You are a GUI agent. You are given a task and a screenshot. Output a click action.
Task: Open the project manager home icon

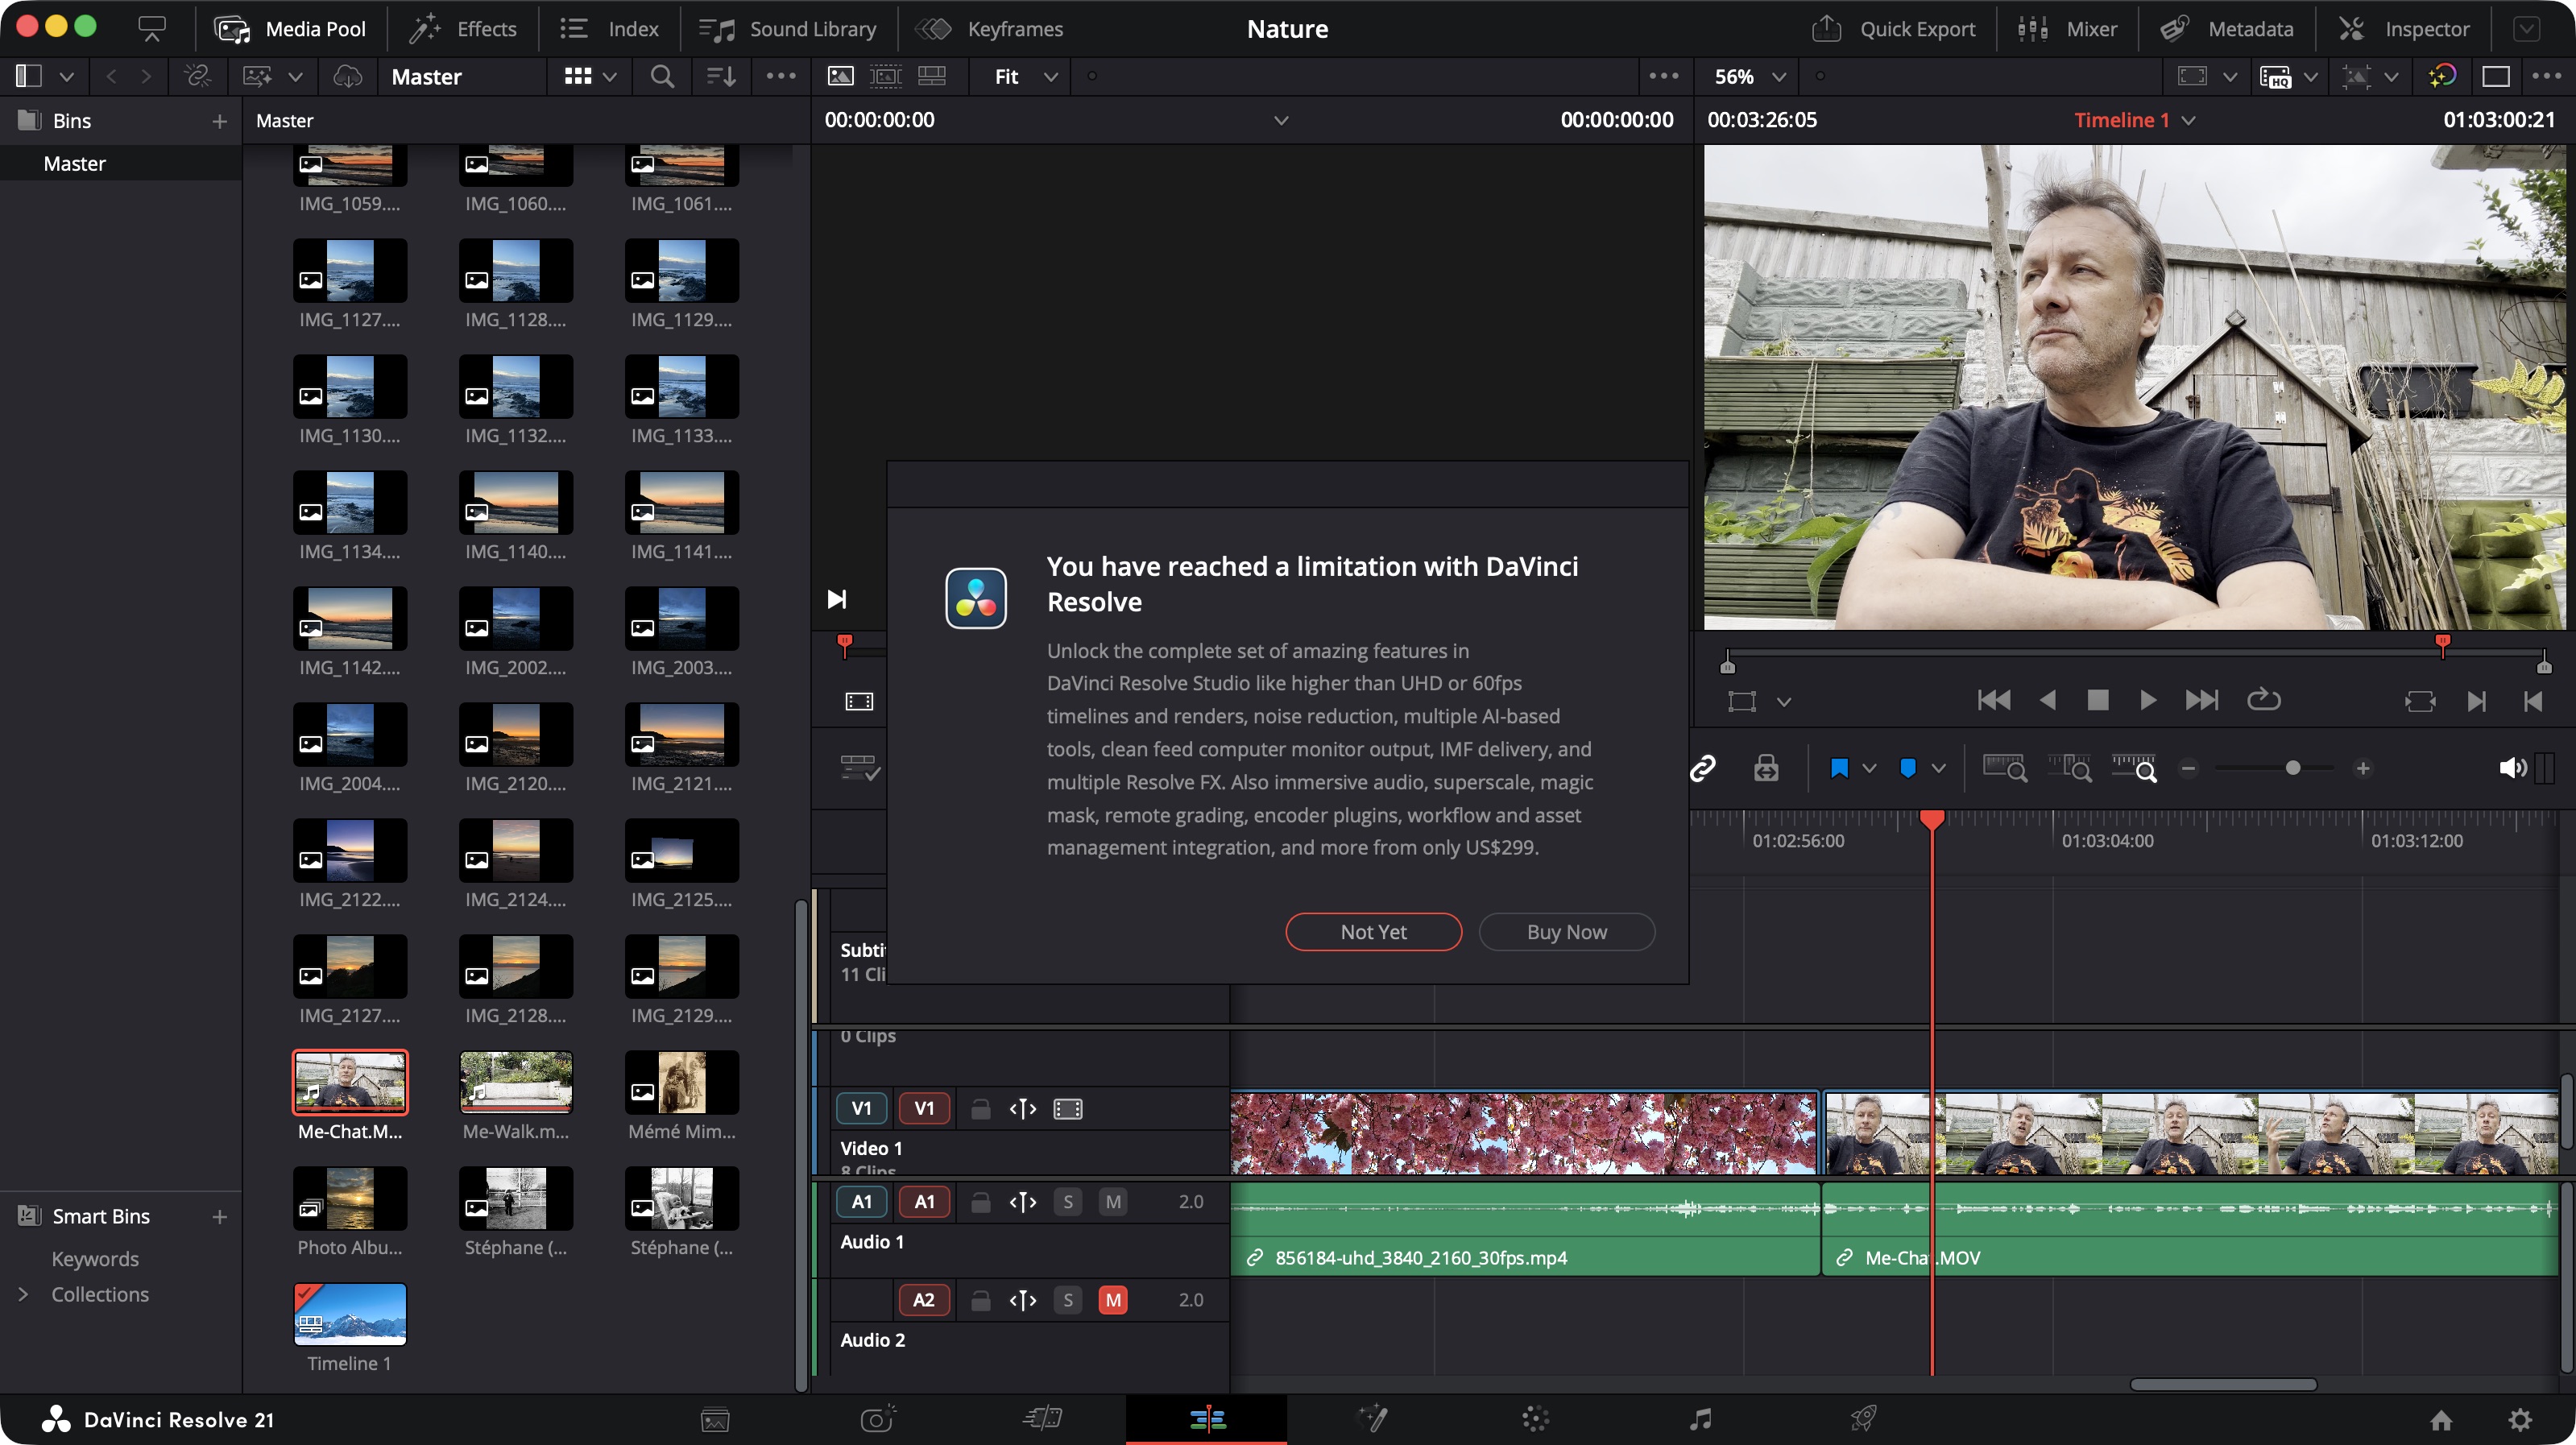(x=2441, y=1420)
